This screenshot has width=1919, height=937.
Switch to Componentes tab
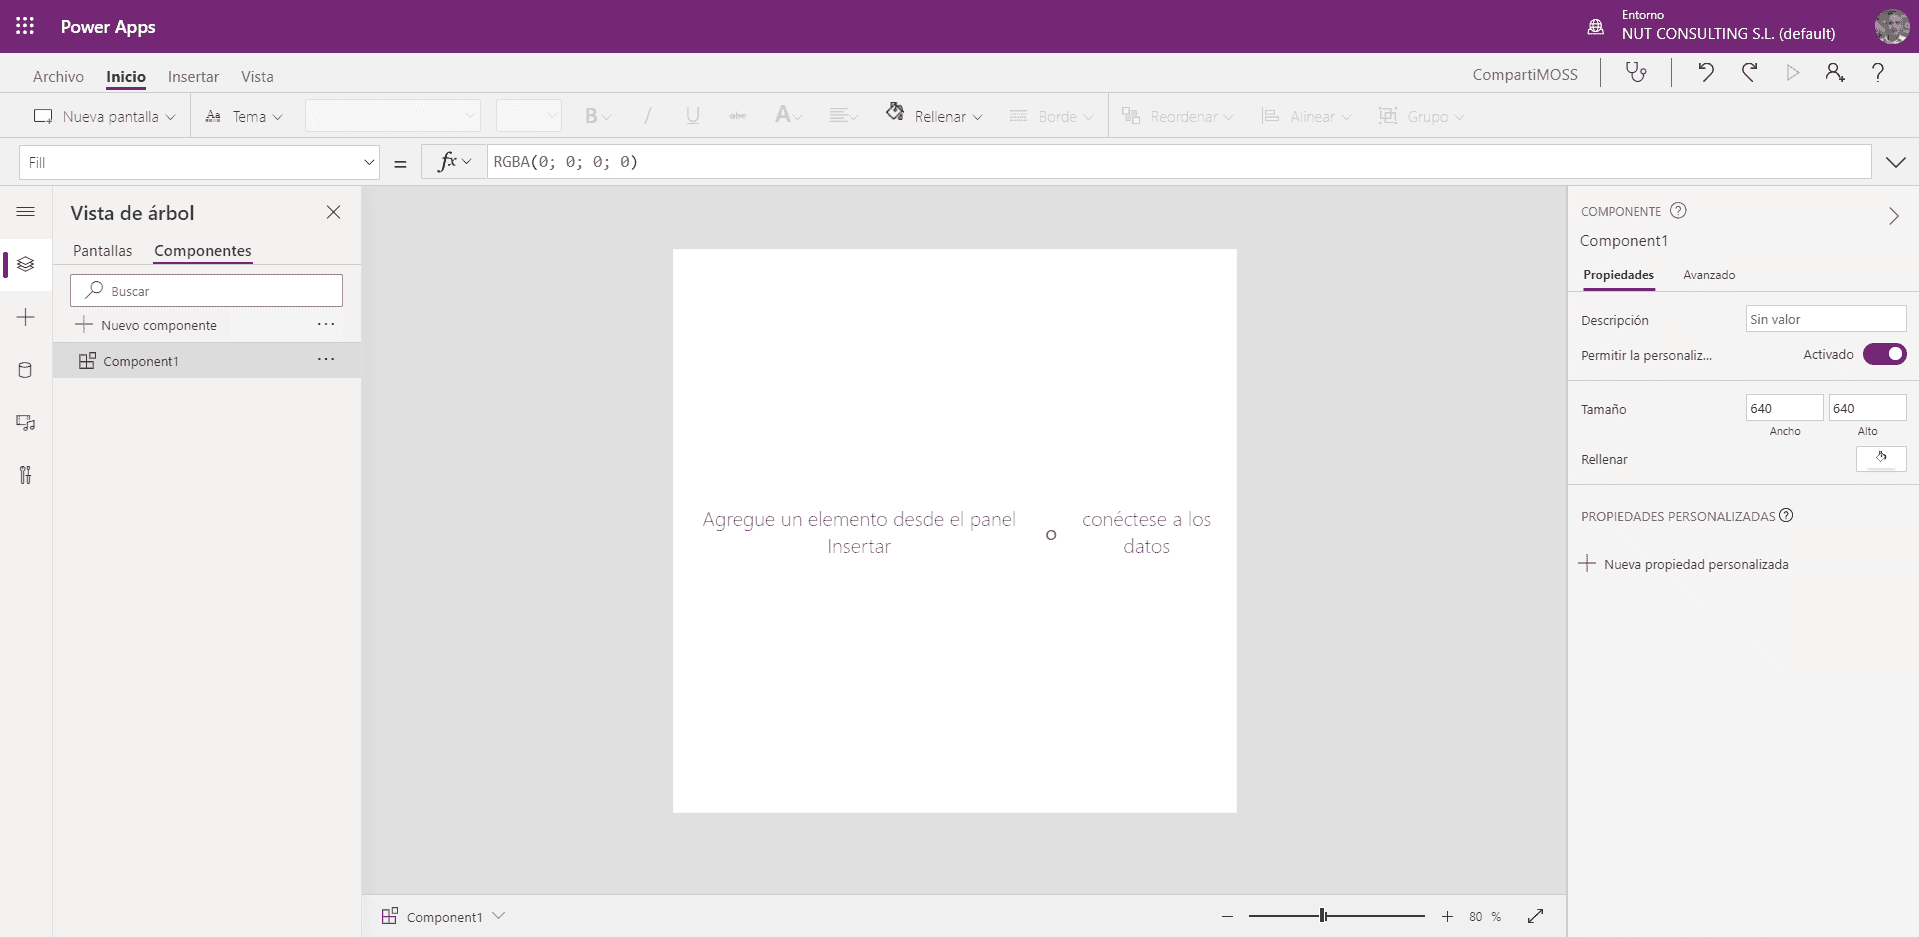pos(203,251)
